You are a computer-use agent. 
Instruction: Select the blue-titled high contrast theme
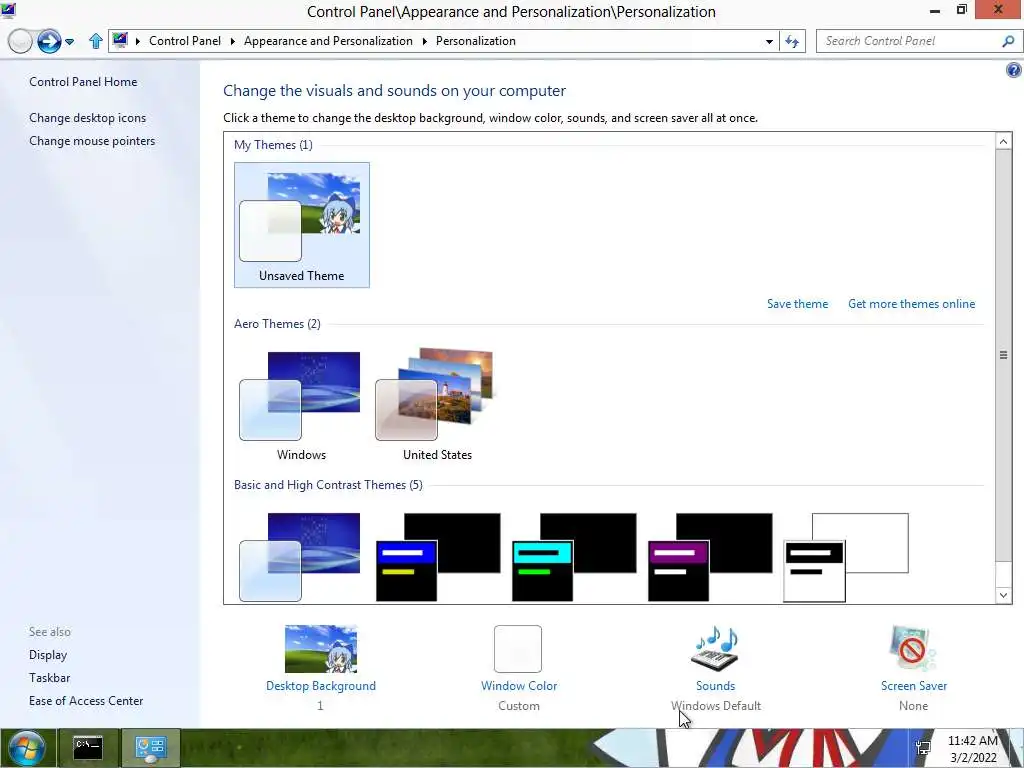click(x=438, y=556)
